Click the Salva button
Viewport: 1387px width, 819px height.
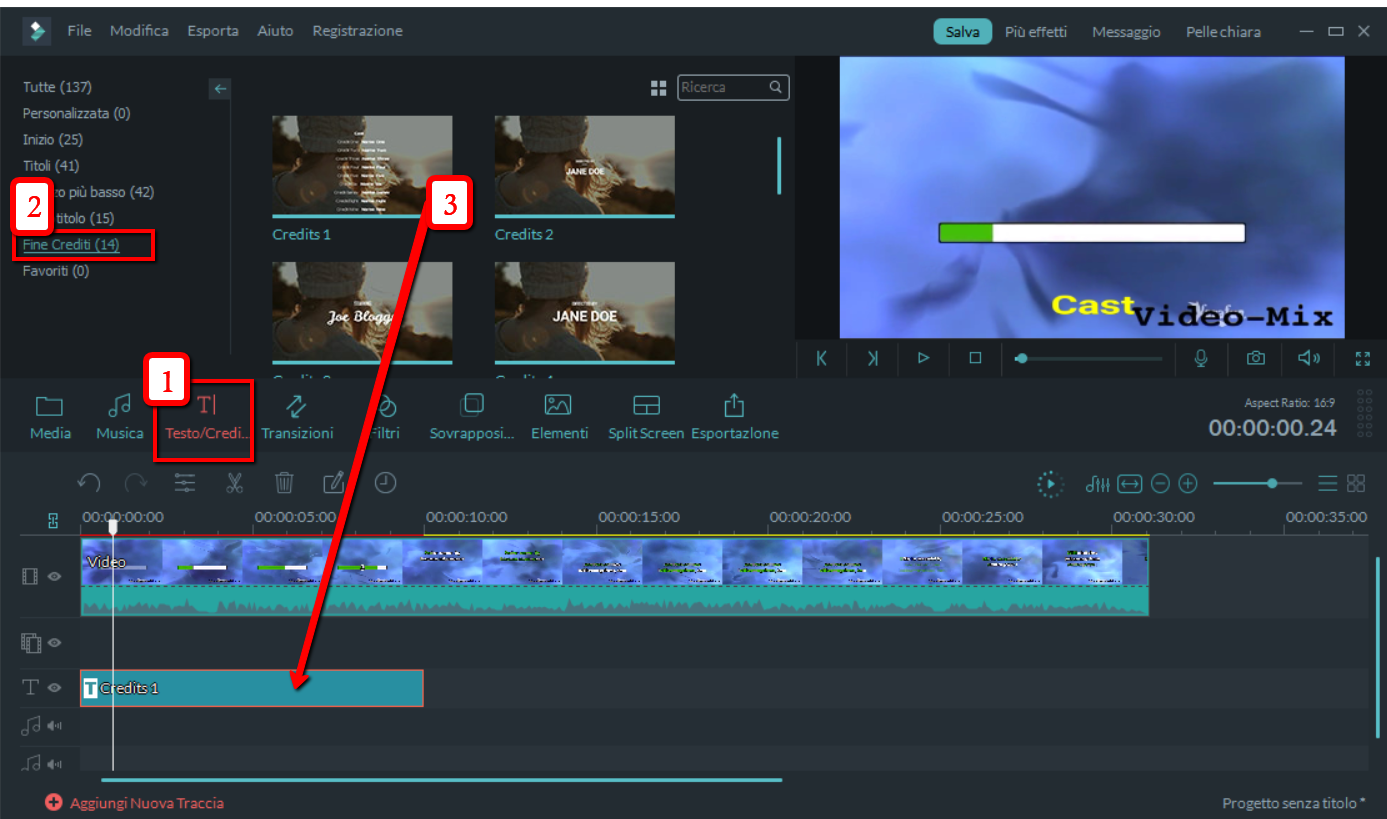(962, 32)
